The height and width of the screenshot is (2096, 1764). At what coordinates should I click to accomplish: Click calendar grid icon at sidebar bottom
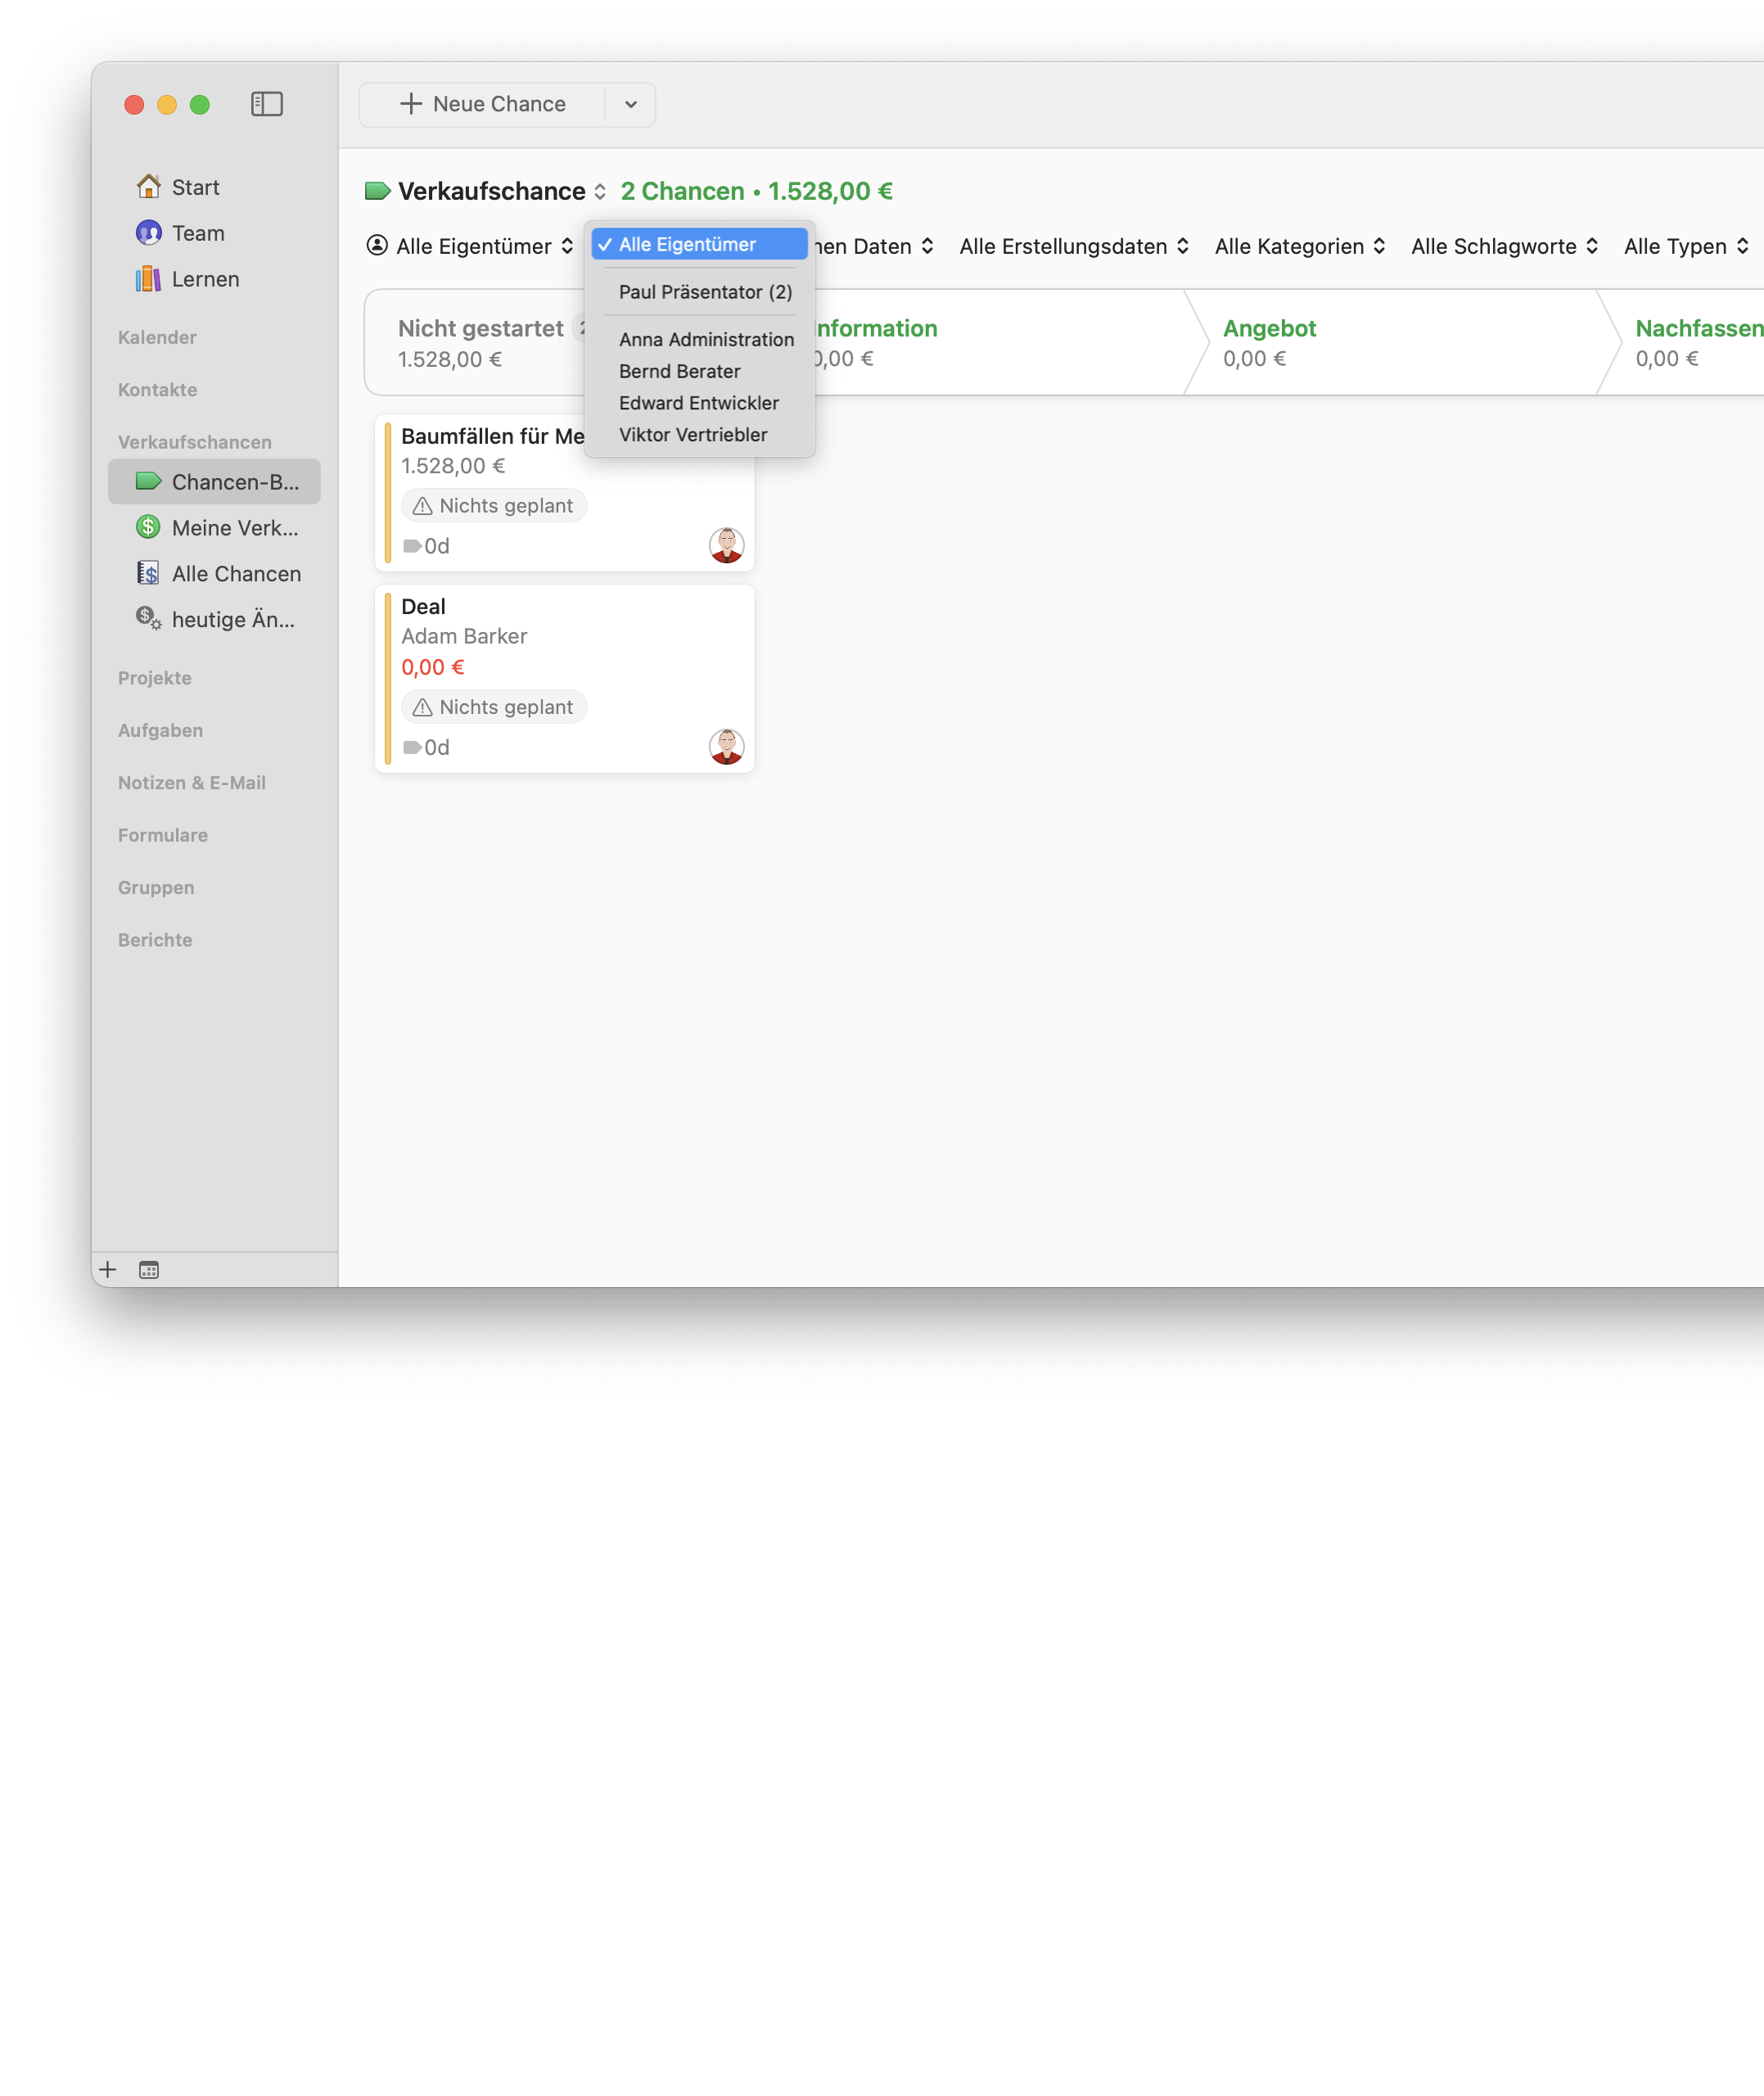coord(149,1269)
